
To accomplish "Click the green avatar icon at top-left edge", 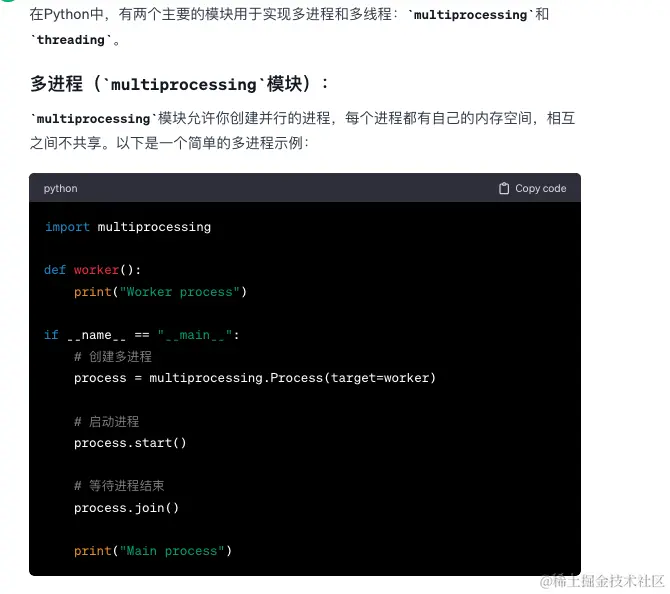I will coord(8,1).
